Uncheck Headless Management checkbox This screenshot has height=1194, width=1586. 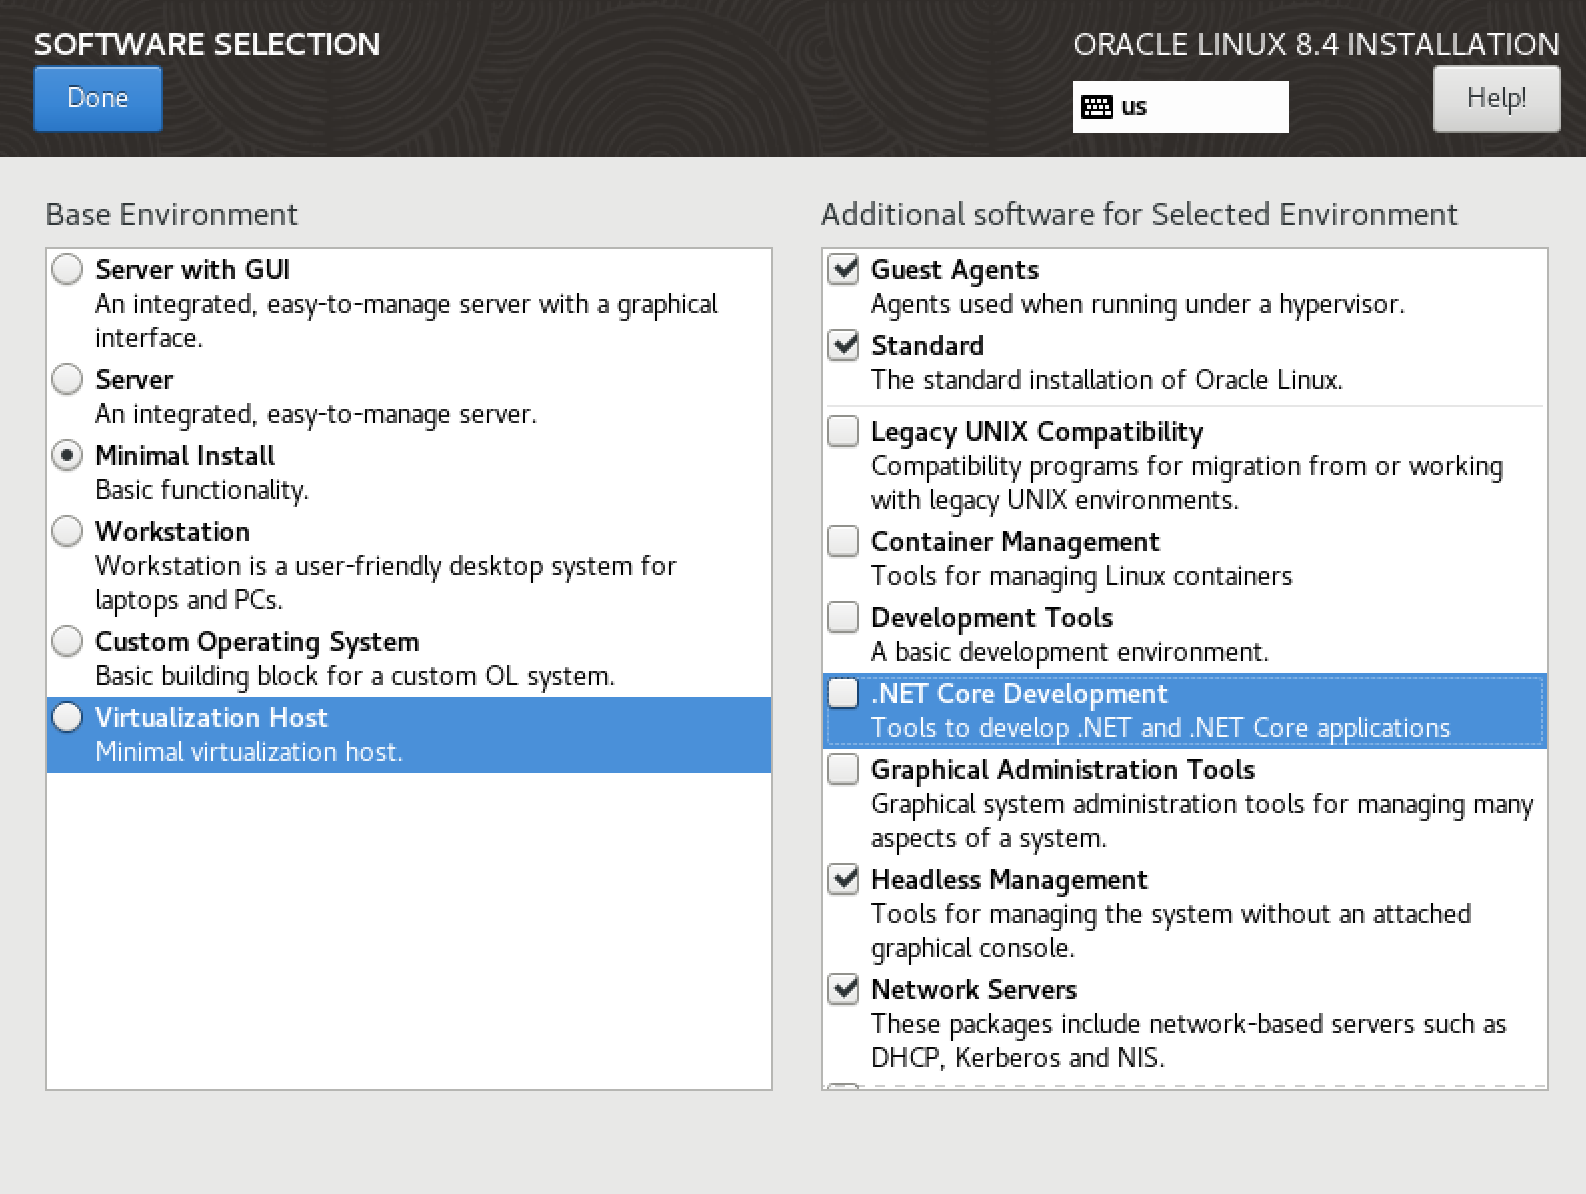844,878
